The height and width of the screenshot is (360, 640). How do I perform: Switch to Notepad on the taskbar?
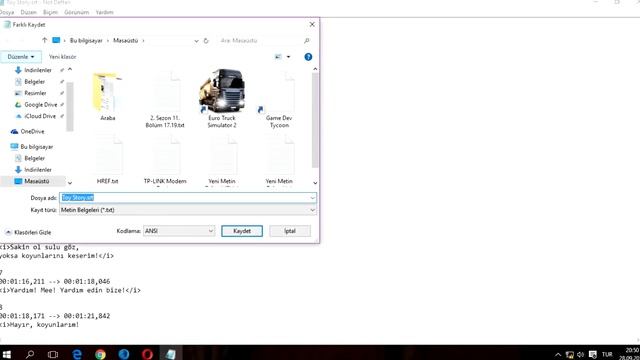[x=171, y=354]
